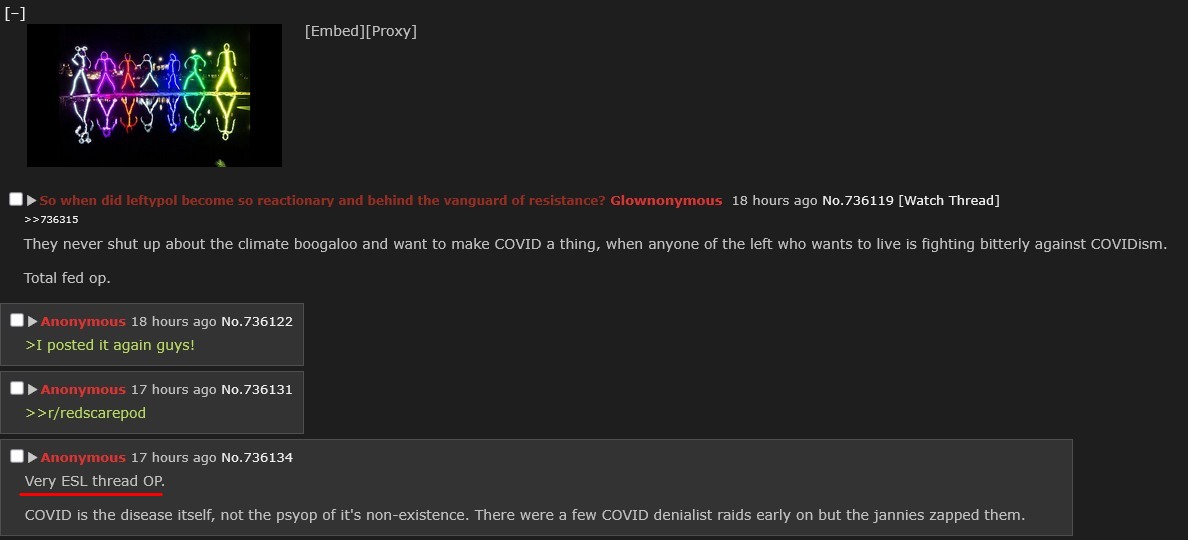The height and width of the screenshot is (540, 1188).
Task: Open post menu arrow for post 736122
Action: pos(33,321)
